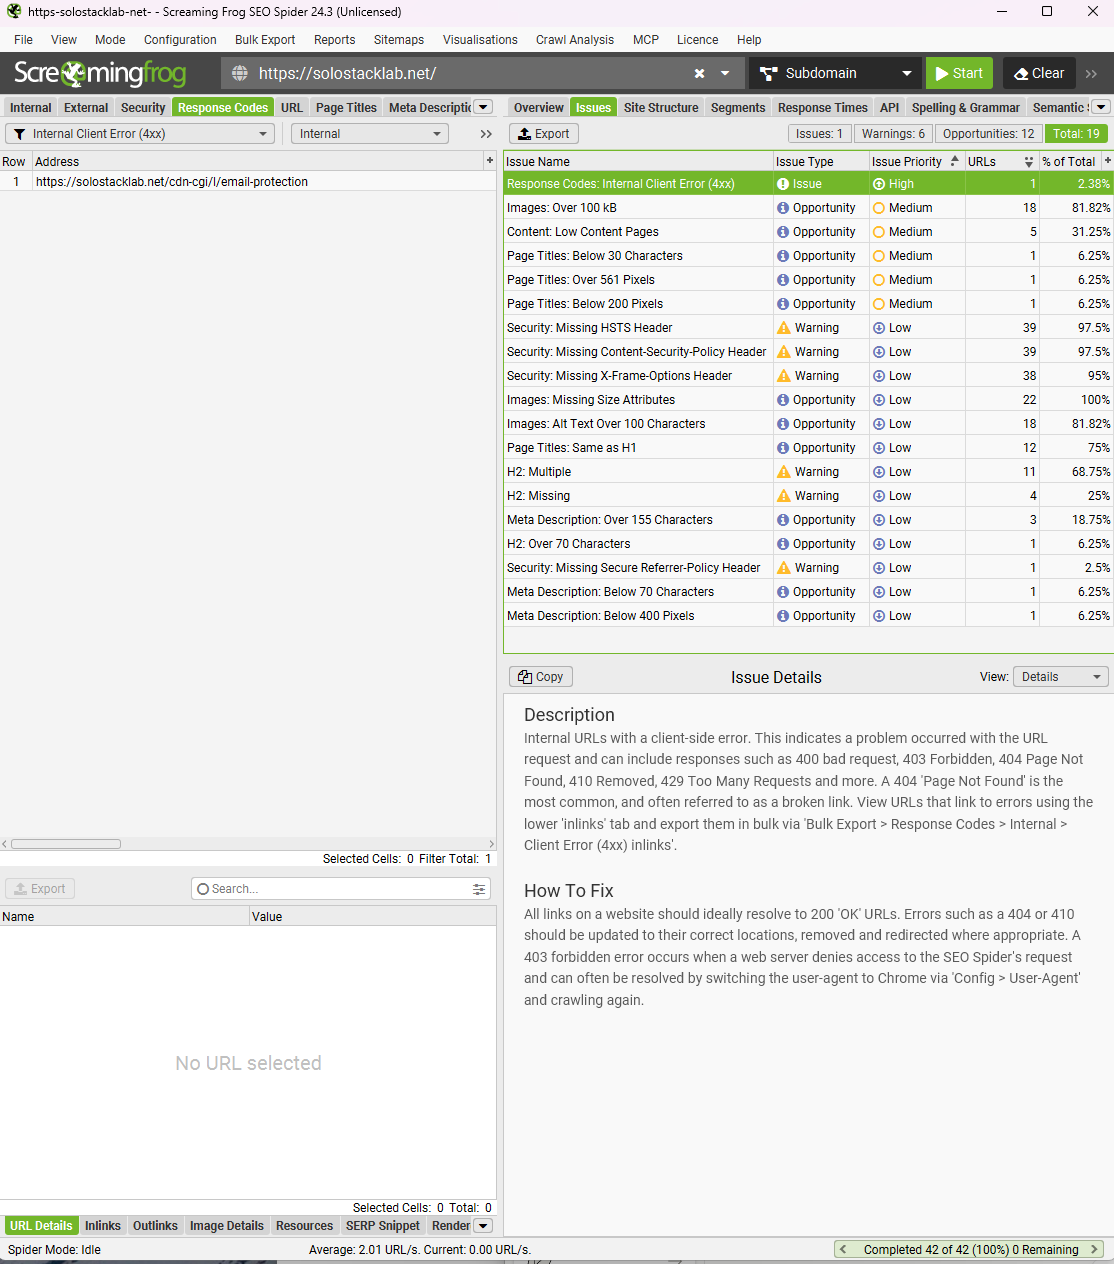1114x1264 pixels.
Task: Open the View Details dropdown
Action: click(1061, 677)
